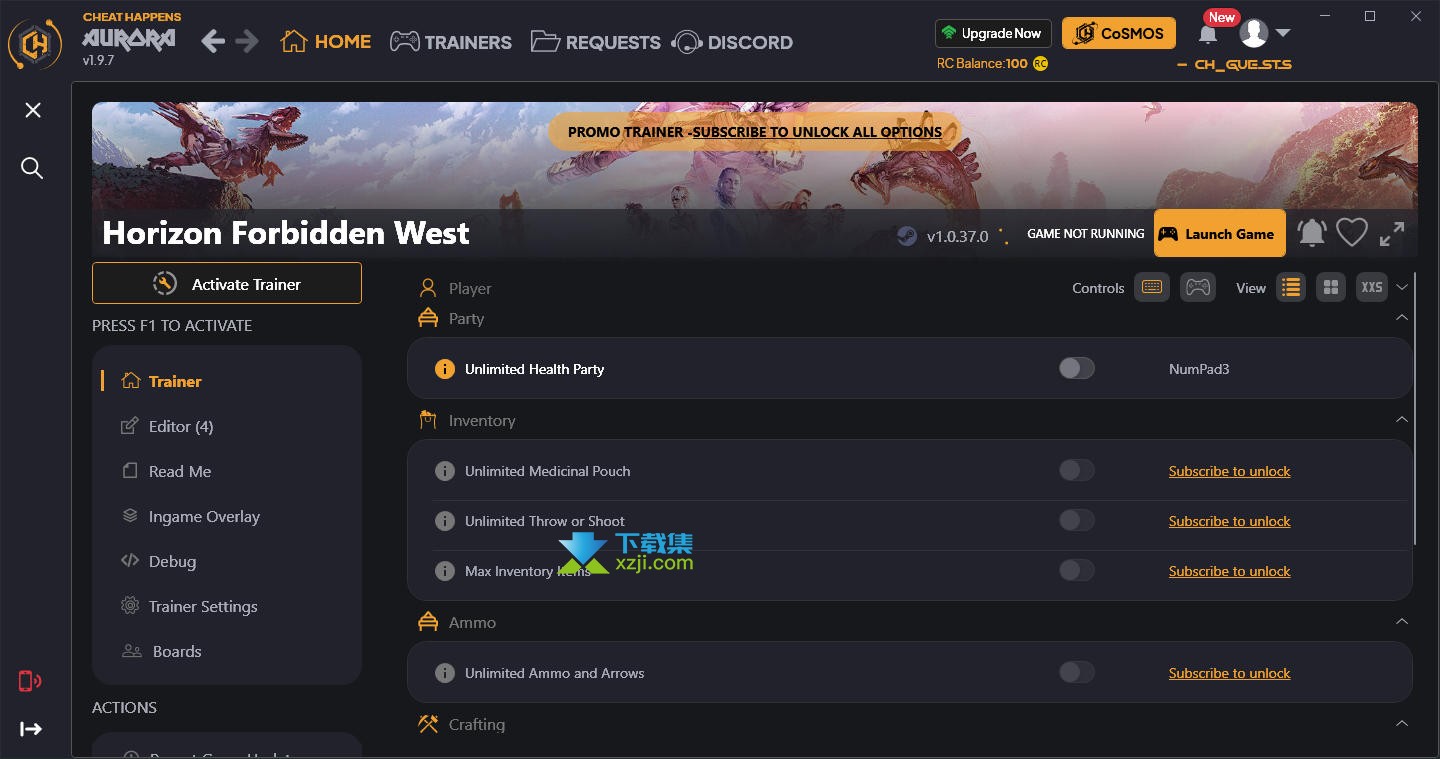Toggle Unlimited Medicinal Pouch switch
This screenshot has height=759, width=1440.
(x=1077, y=471)
